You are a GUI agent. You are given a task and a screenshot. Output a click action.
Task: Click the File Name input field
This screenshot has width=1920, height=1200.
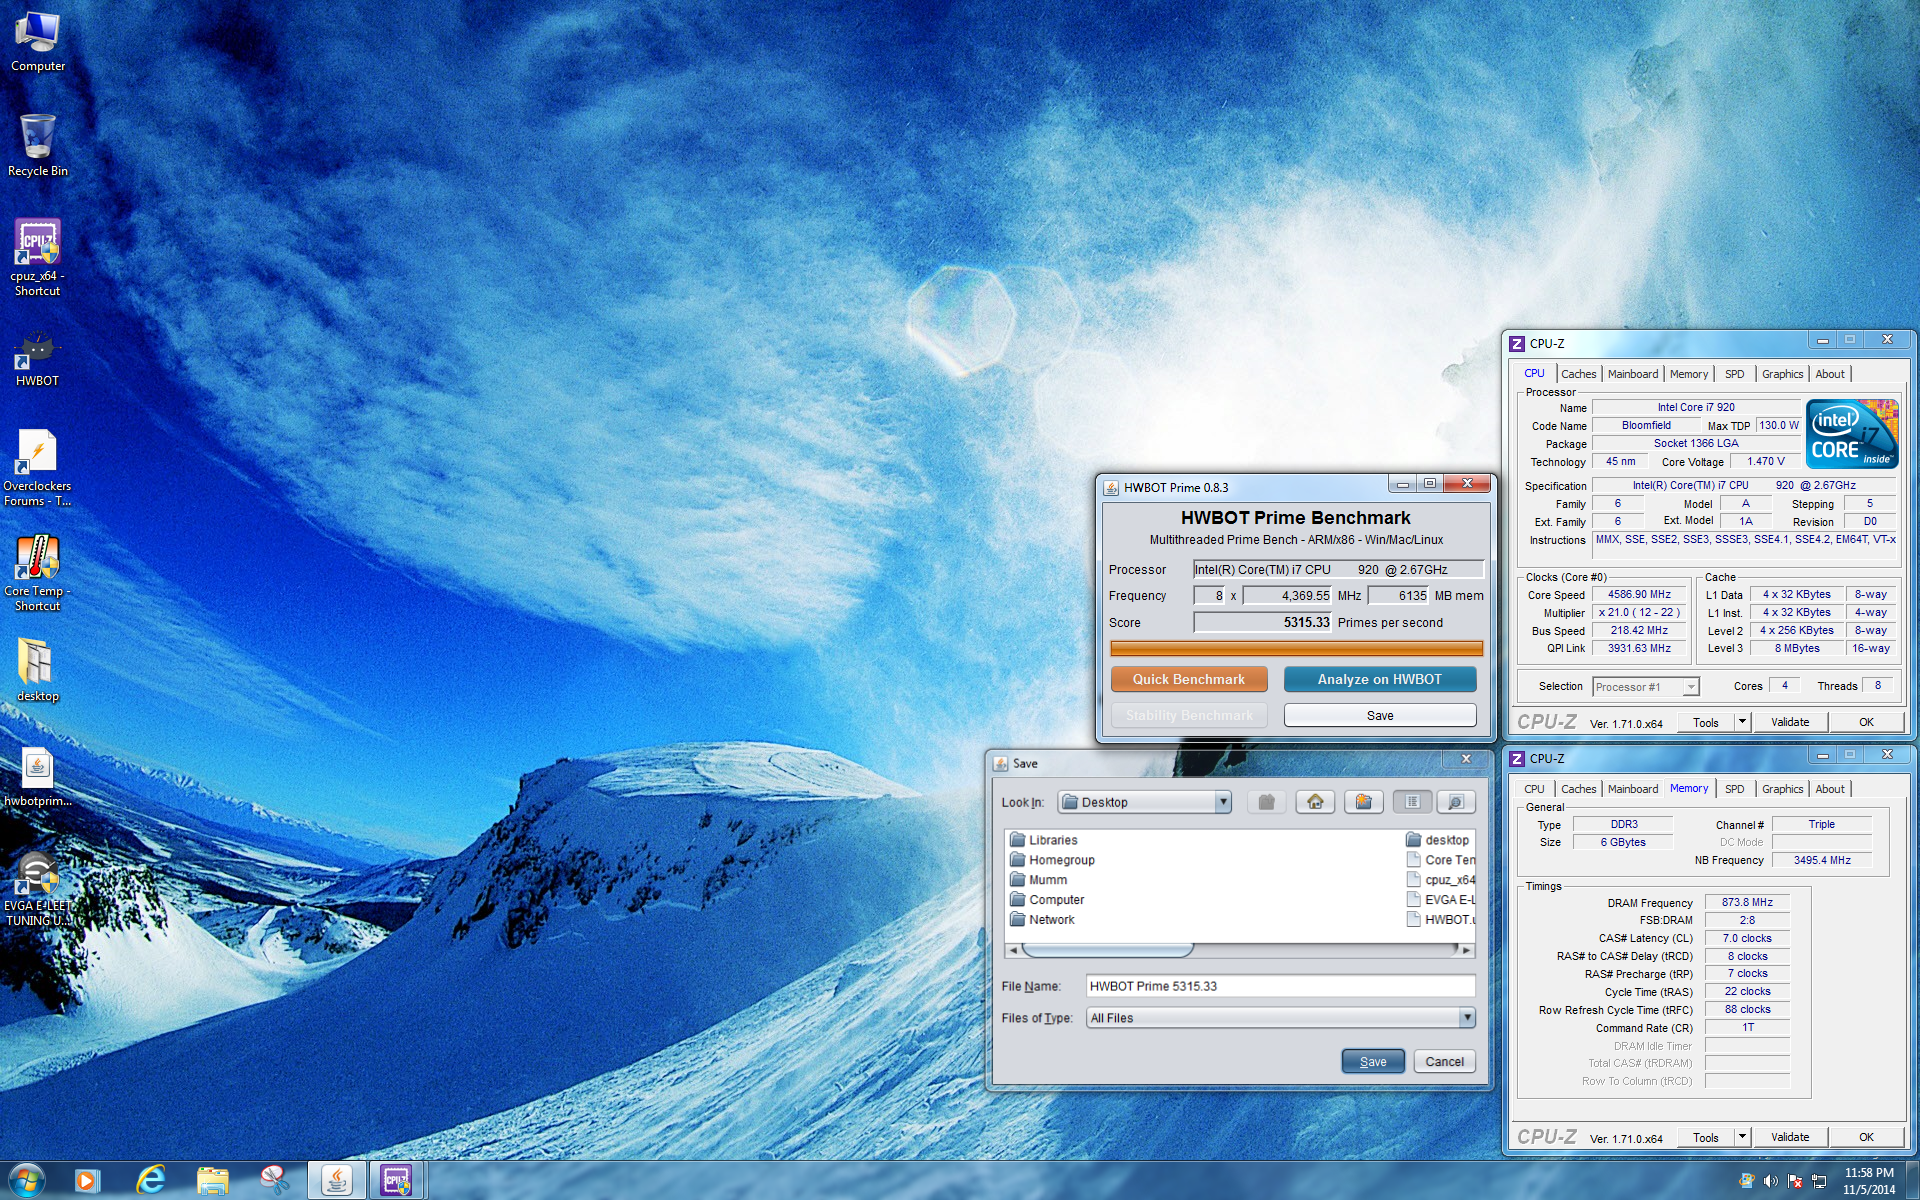pos(1280,986)
